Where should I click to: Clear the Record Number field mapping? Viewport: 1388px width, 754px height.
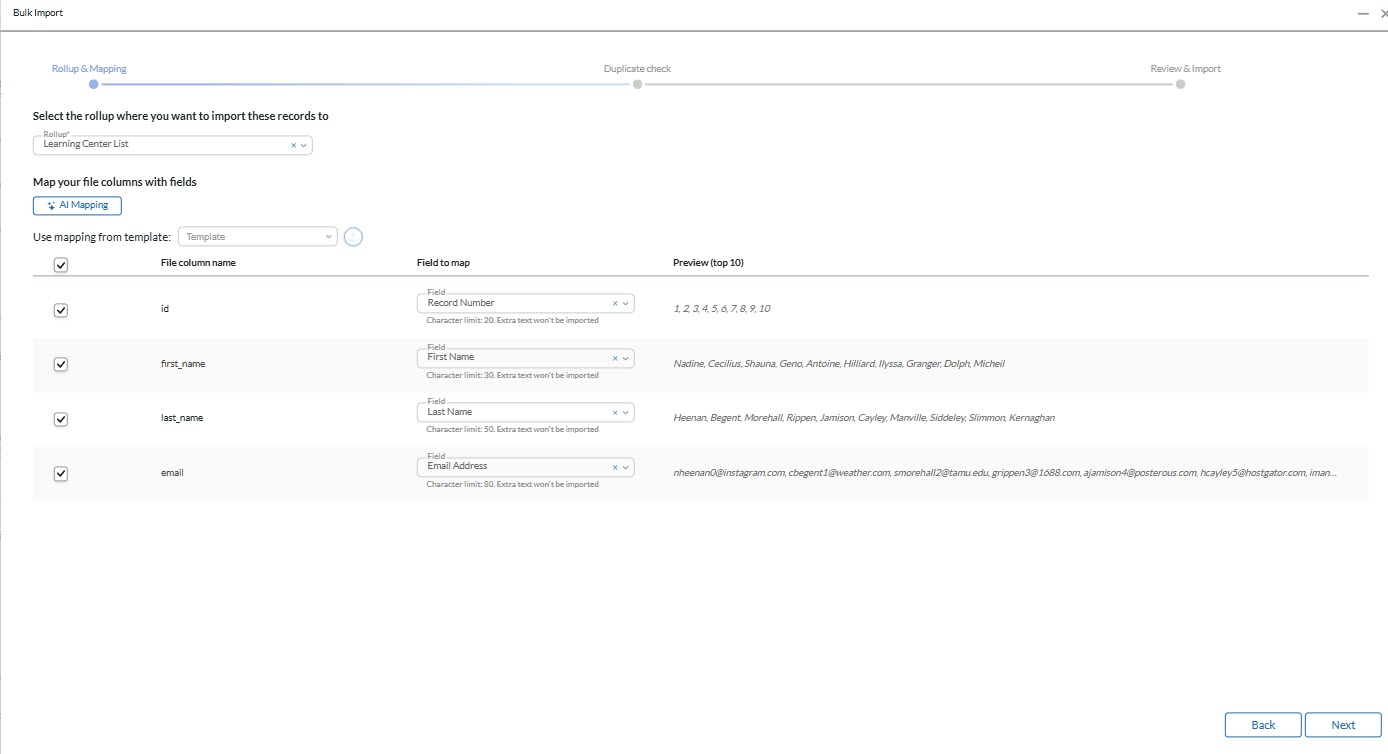(615, 303)
